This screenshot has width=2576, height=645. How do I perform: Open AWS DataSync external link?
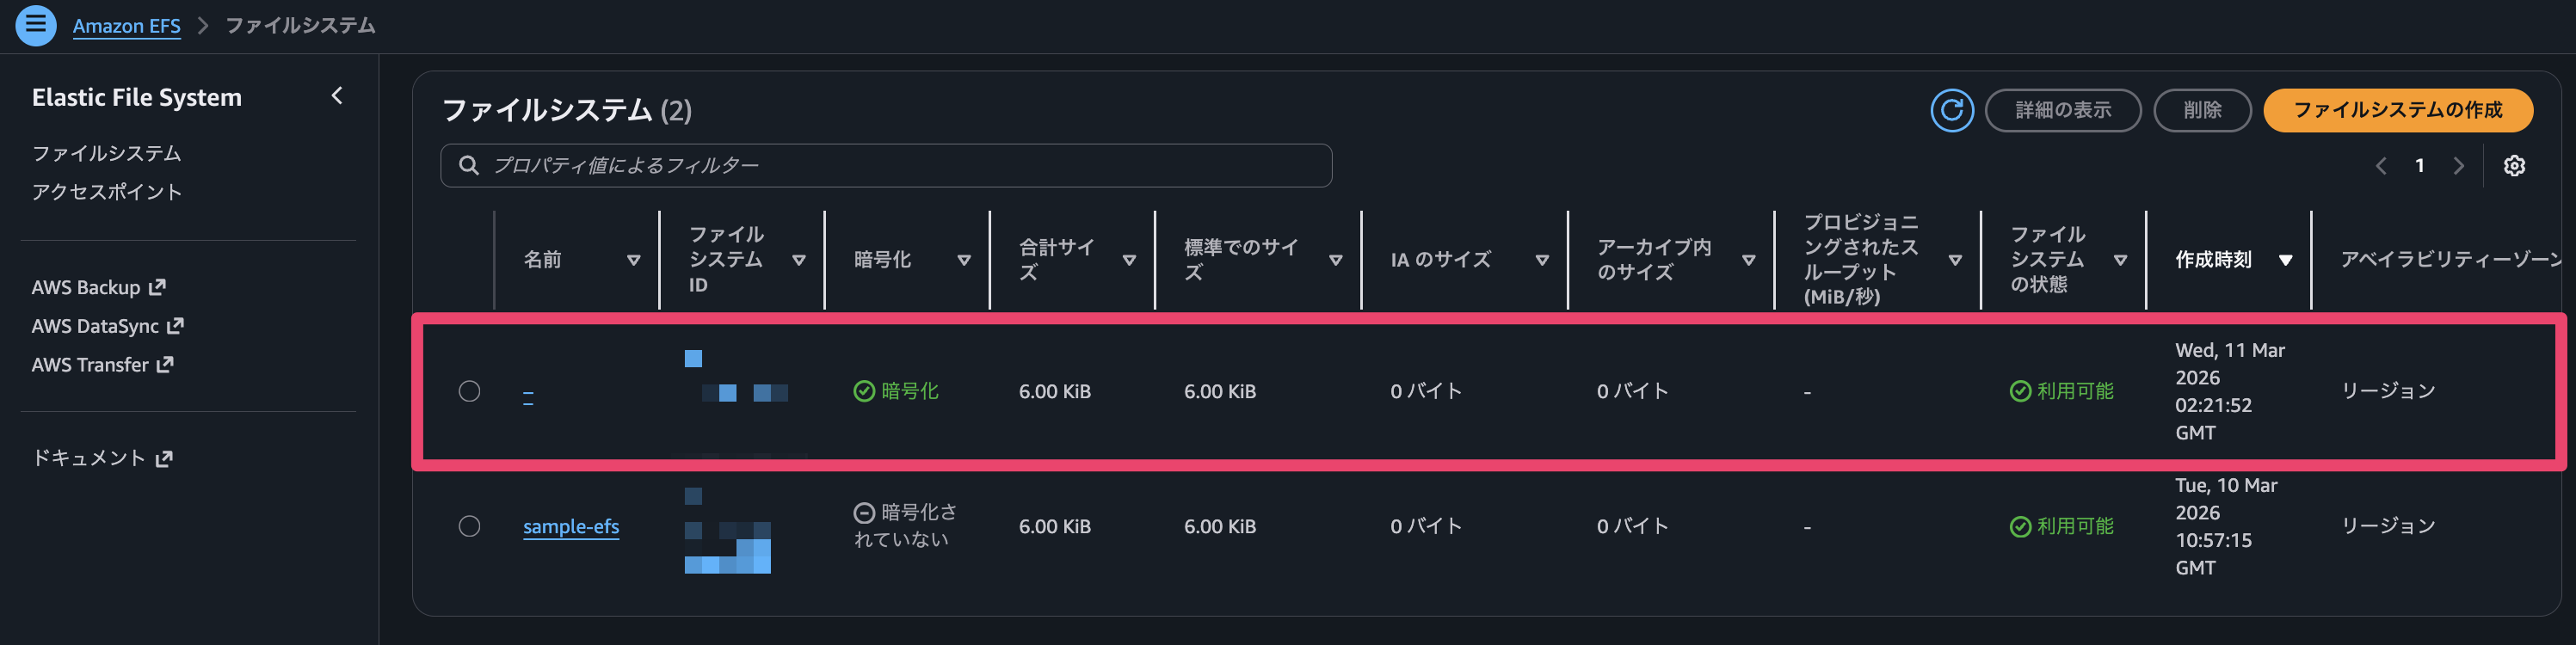tap(107, 326)
